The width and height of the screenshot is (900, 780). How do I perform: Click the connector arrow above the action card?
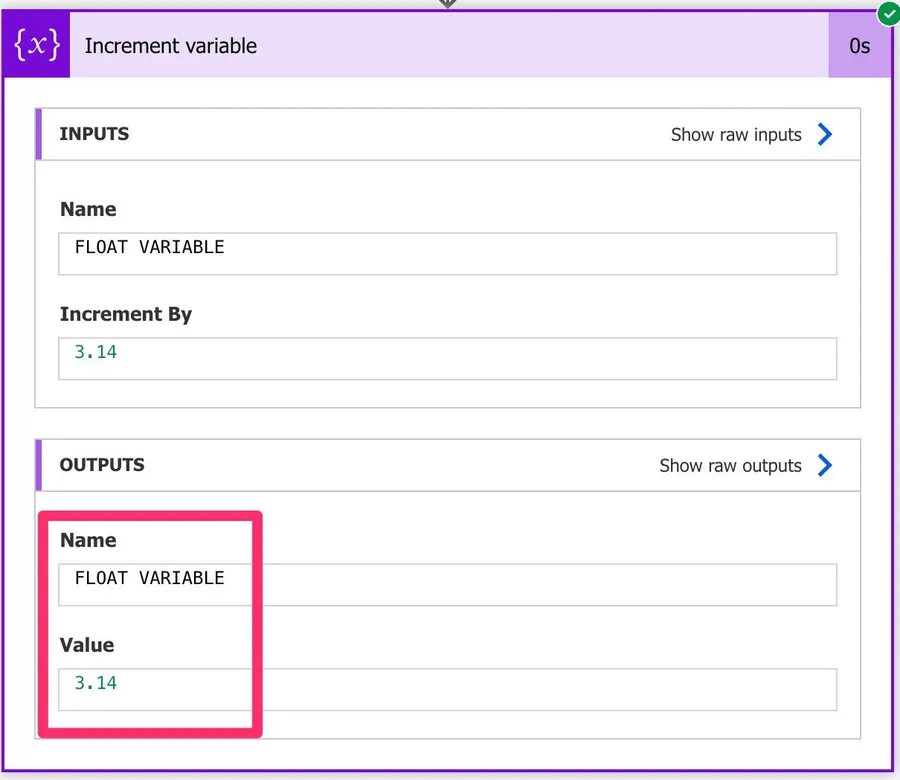click(x=448, y=4)
